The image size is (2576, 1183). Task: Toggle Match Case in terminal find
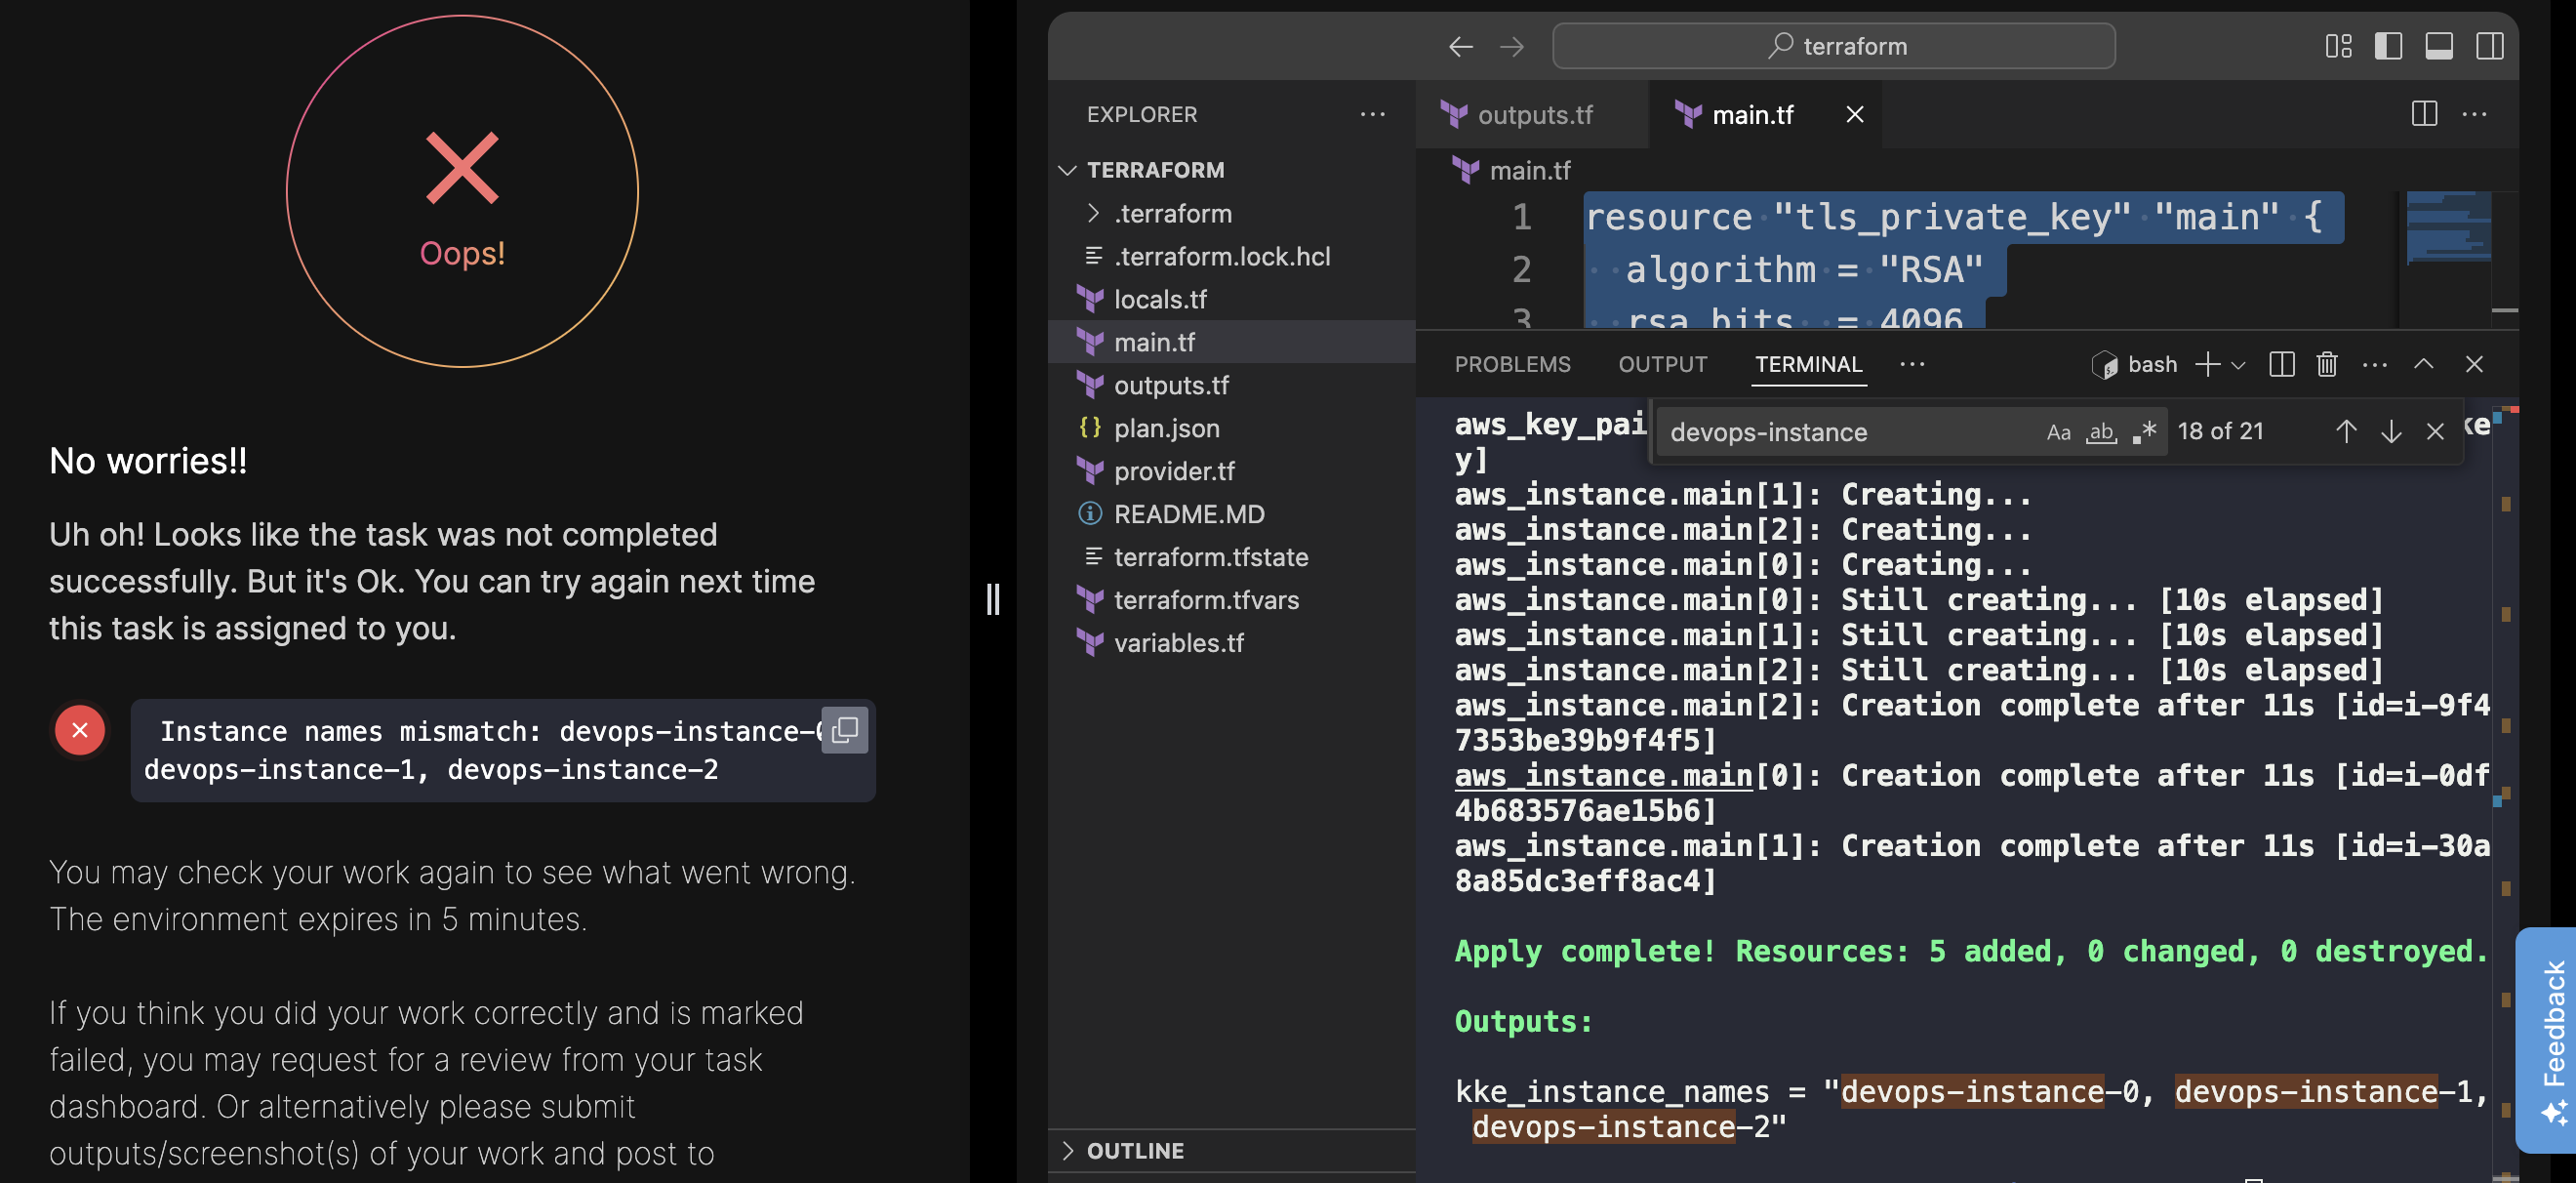pos(2058,432)
